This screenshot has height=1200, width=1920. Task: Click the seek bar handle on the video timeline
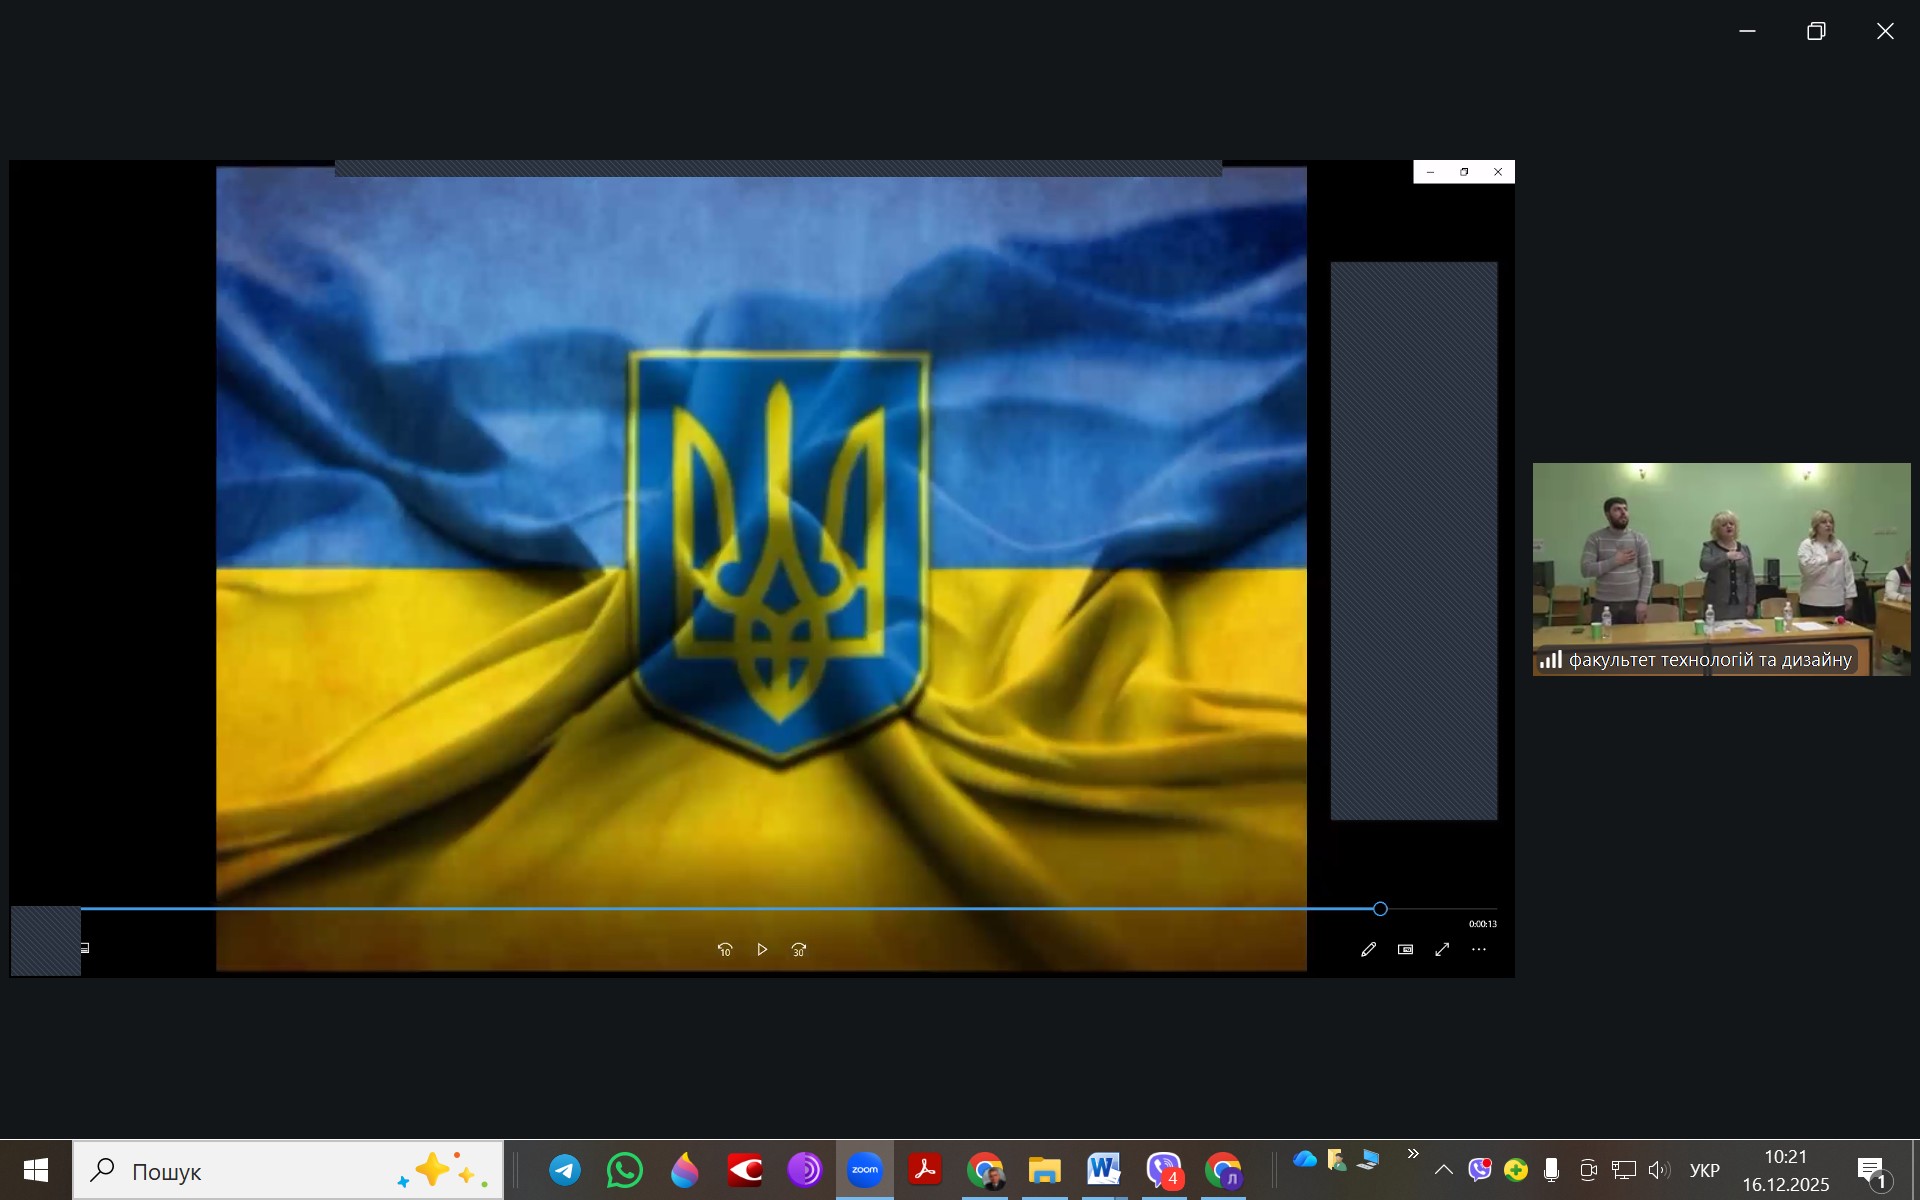click(1380, 909)
